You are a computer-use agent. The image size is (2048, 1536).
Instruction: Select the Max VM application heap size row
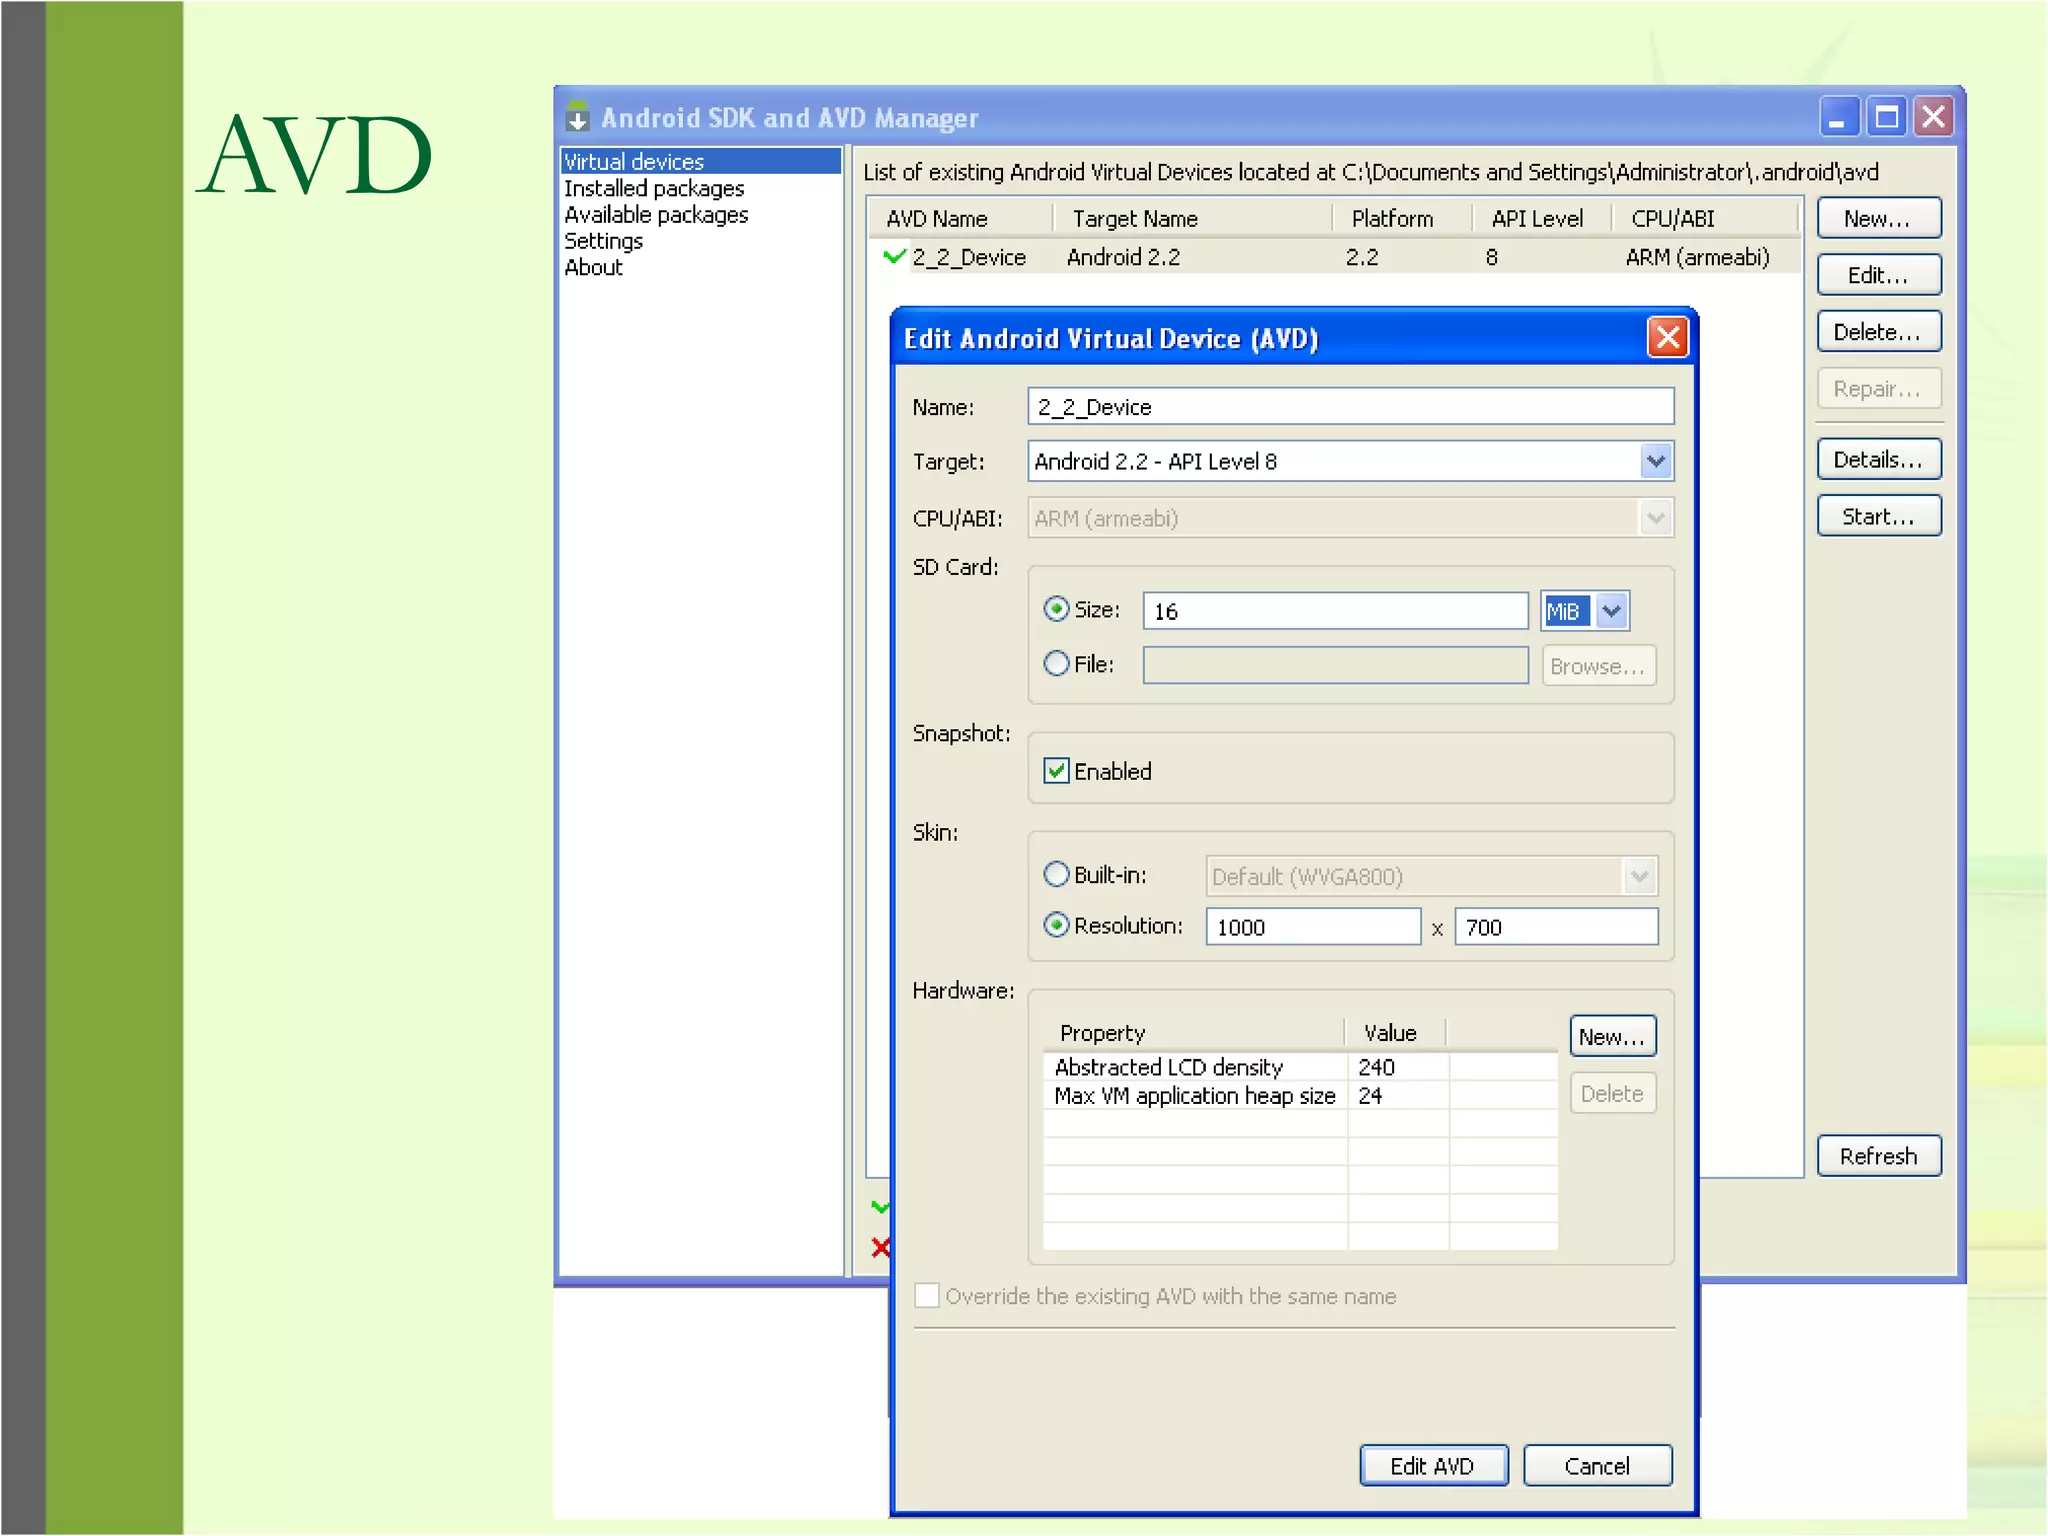tap(1300, 1095)
